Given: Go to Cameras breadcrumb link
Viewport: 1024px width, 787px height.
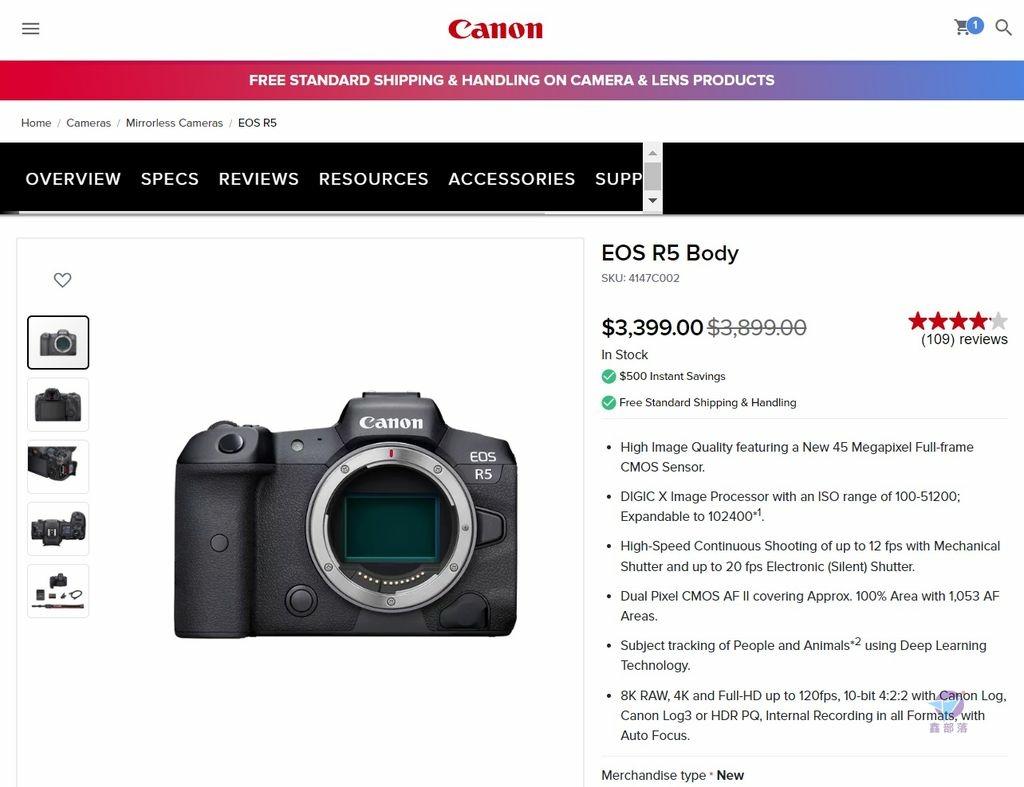Looking at the screenshot, I should tap(89, 123).
